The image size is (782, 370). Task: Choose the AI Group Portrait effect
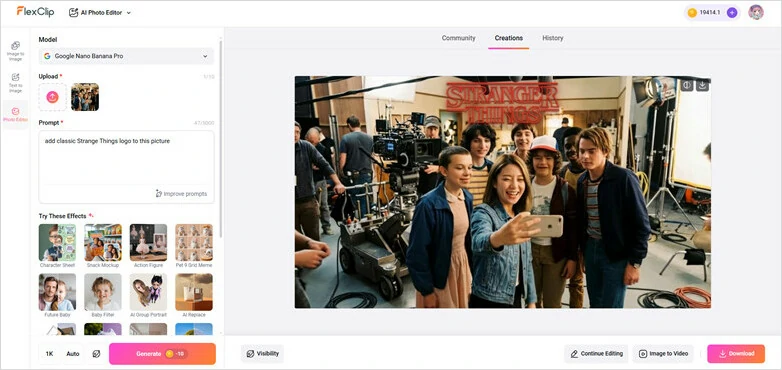click(x=148, y=295)
